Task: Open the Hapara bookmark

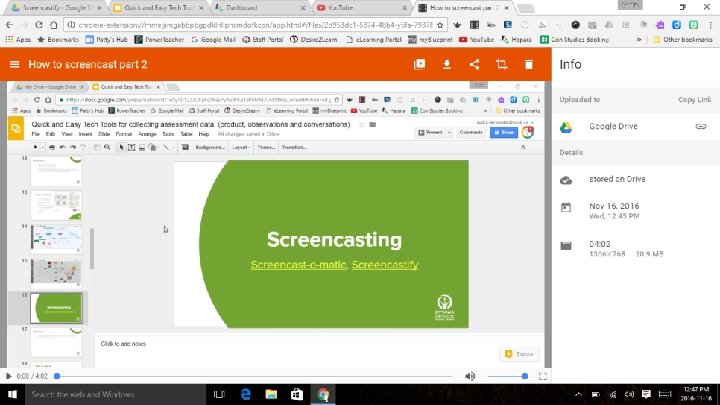Action: click(517, 39)
